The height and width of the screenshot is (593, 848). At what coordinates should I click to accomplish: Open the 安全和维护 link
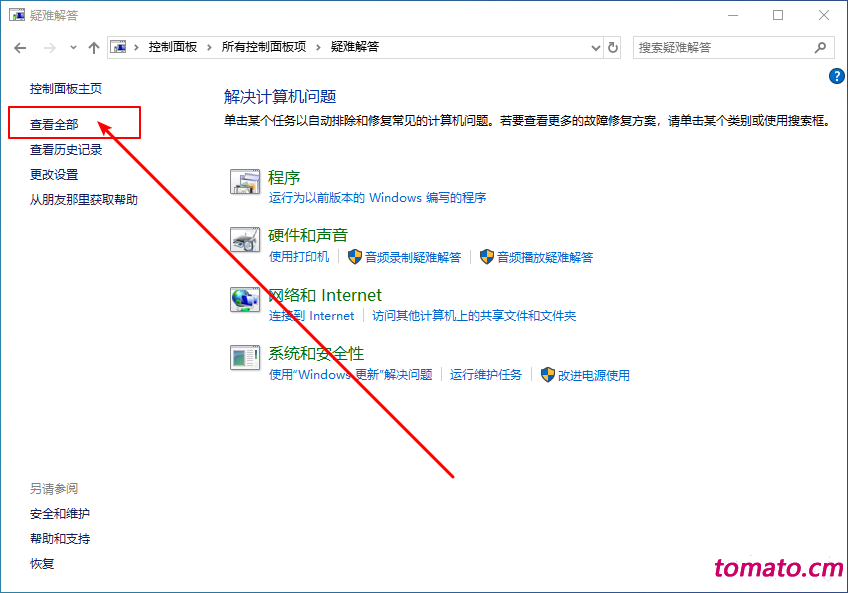(60, 513)
